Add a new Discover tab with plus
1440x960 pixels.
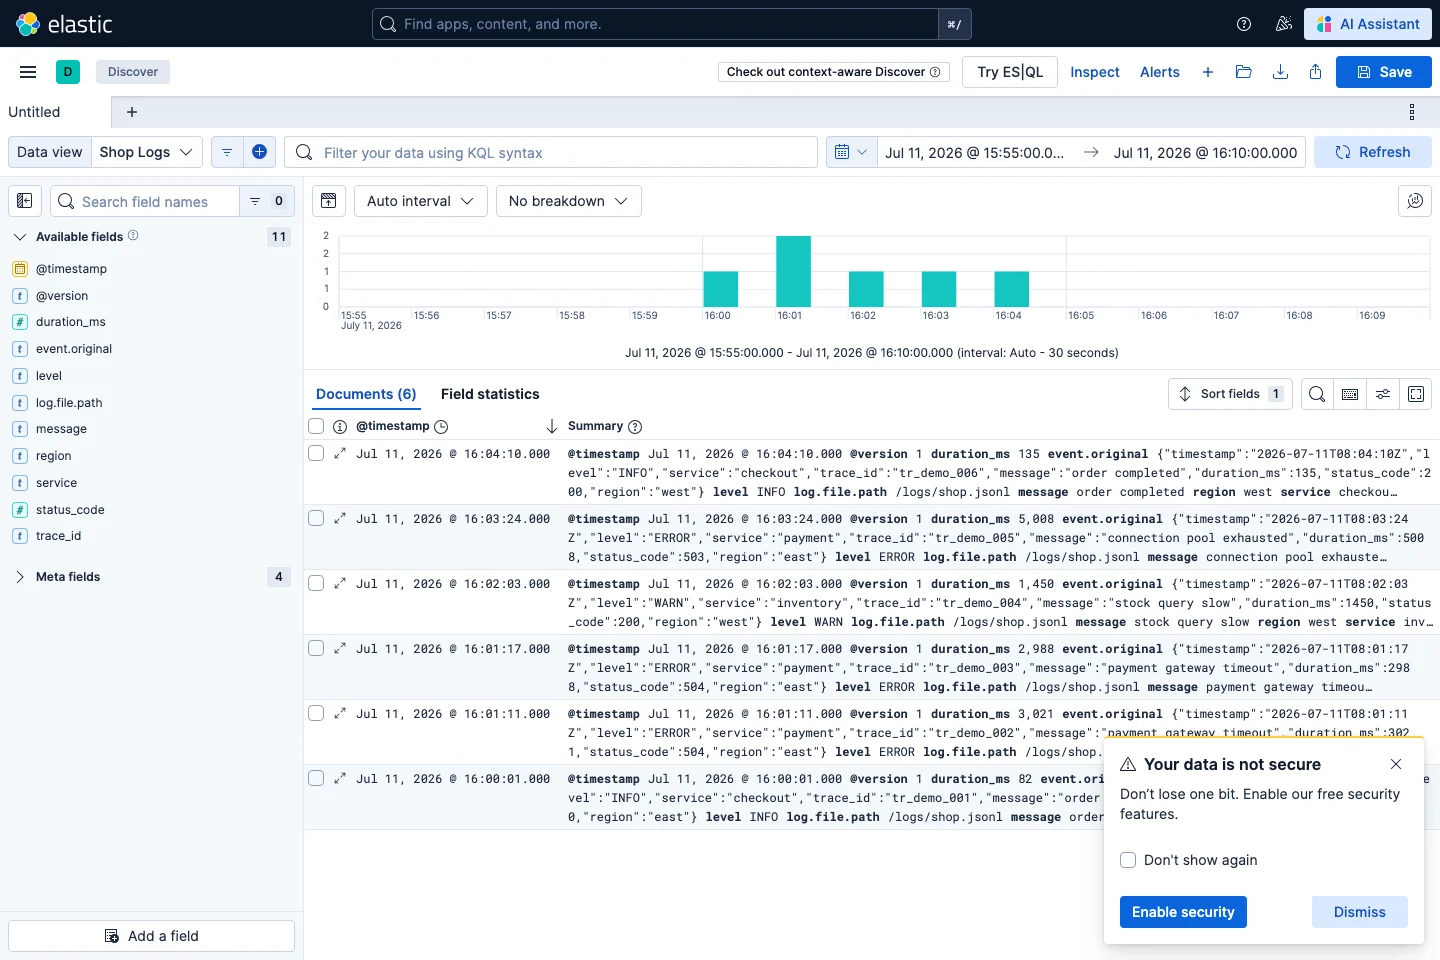tap(132, 112)
